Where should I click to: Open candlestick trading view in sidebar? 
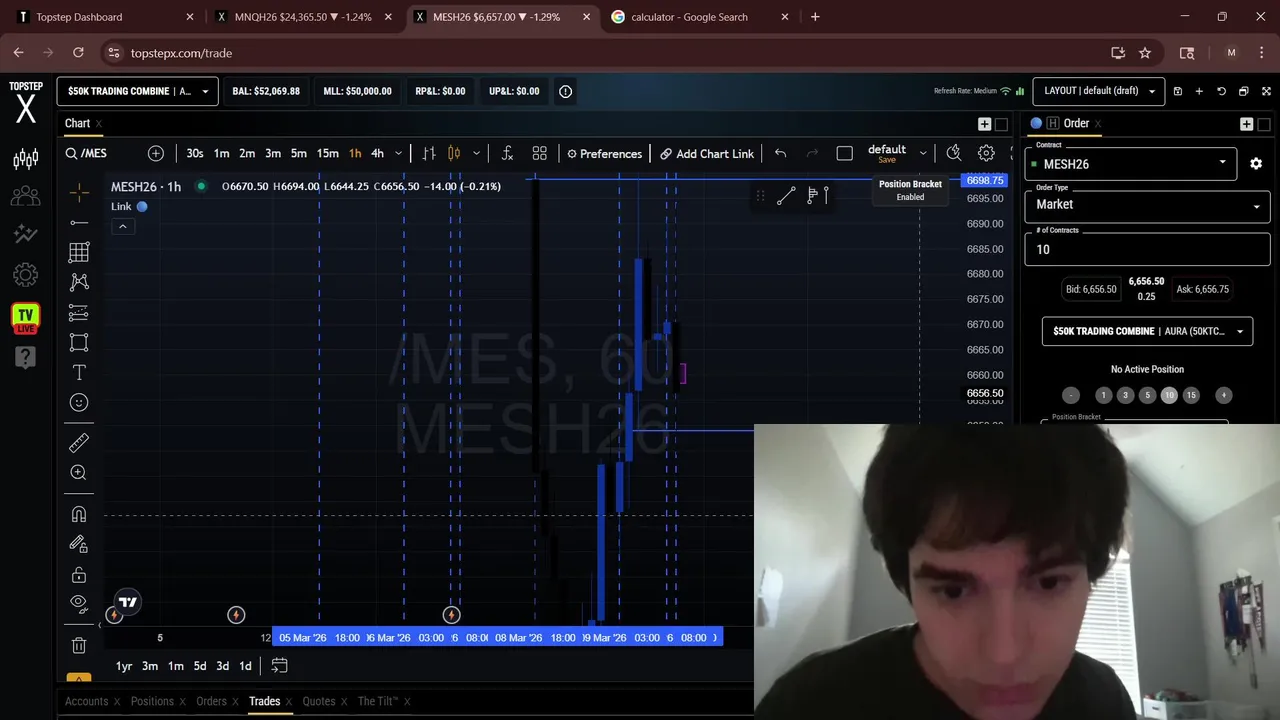[x=26, y=158]
